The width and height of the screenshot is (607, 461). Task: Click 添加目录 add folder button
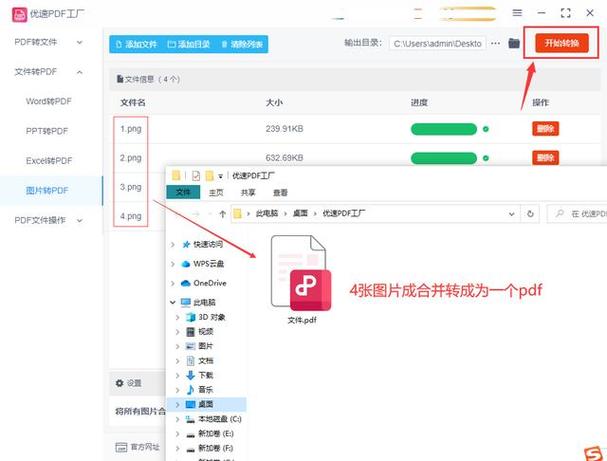[x=189, y=44]
